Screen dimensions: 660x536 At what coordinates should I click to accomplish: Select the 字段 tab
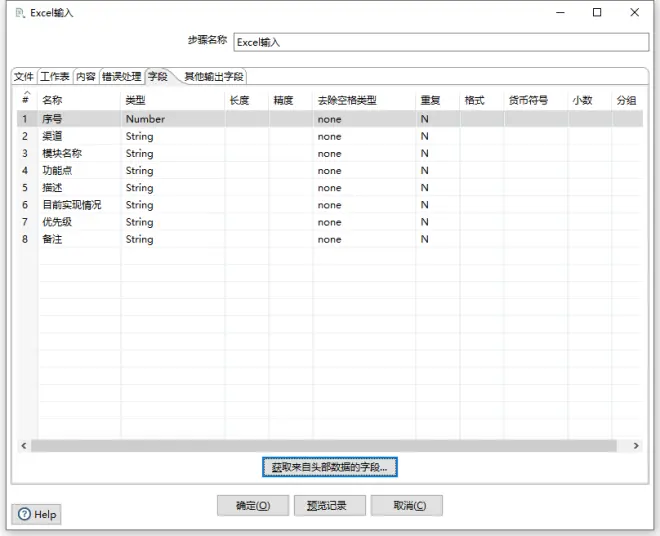pyautogui.click(x=158, y=77)
